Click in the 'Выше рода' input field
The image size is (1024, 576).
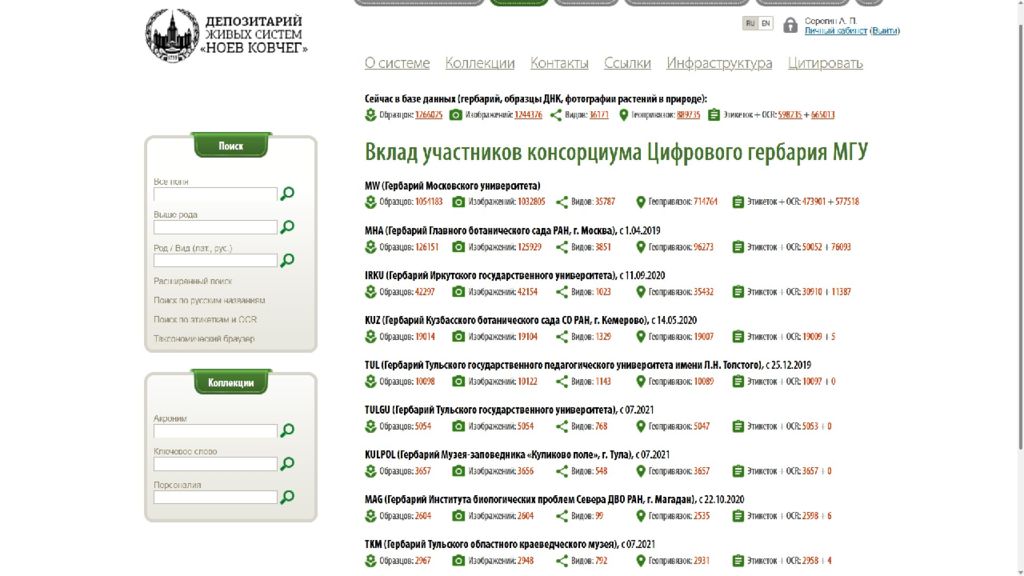point(215,227)
